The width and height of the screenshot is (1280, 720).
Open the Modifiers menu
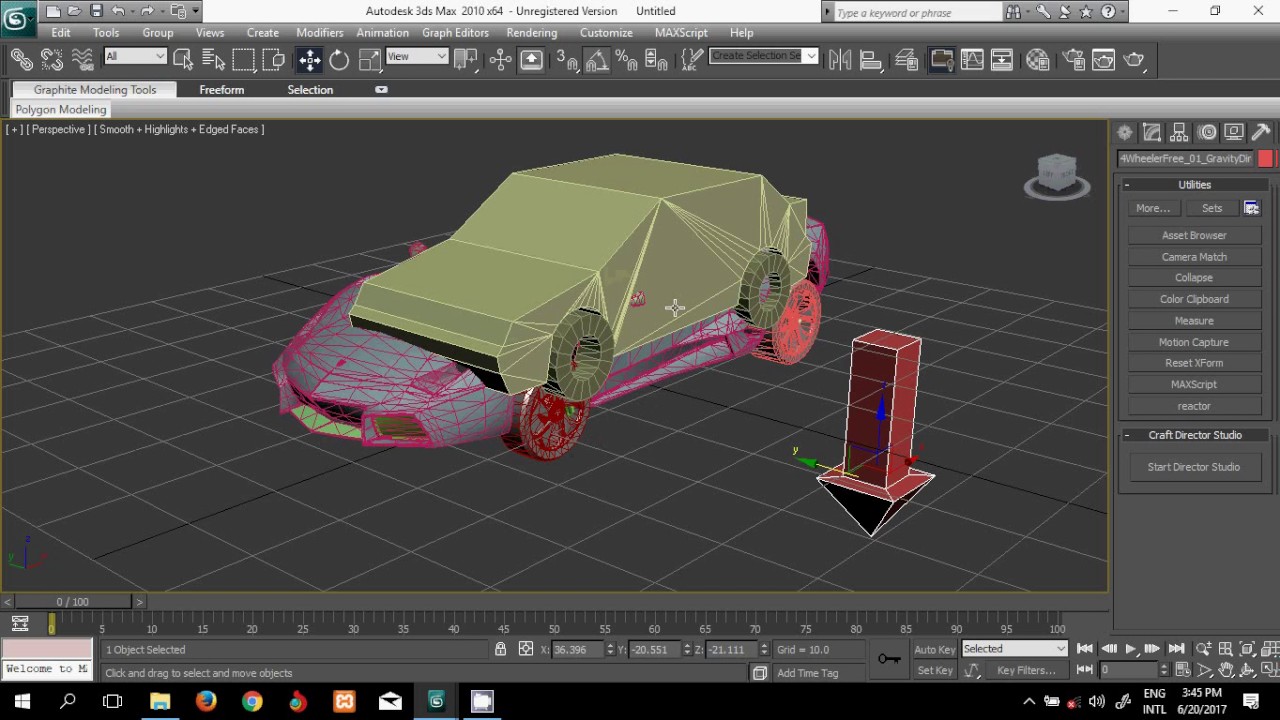coord(320,33)
